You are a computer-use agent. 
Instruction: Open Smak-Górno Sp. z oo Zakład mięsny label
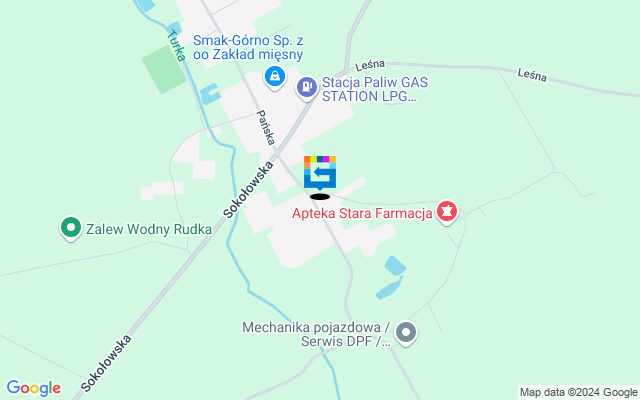[248, 47]
